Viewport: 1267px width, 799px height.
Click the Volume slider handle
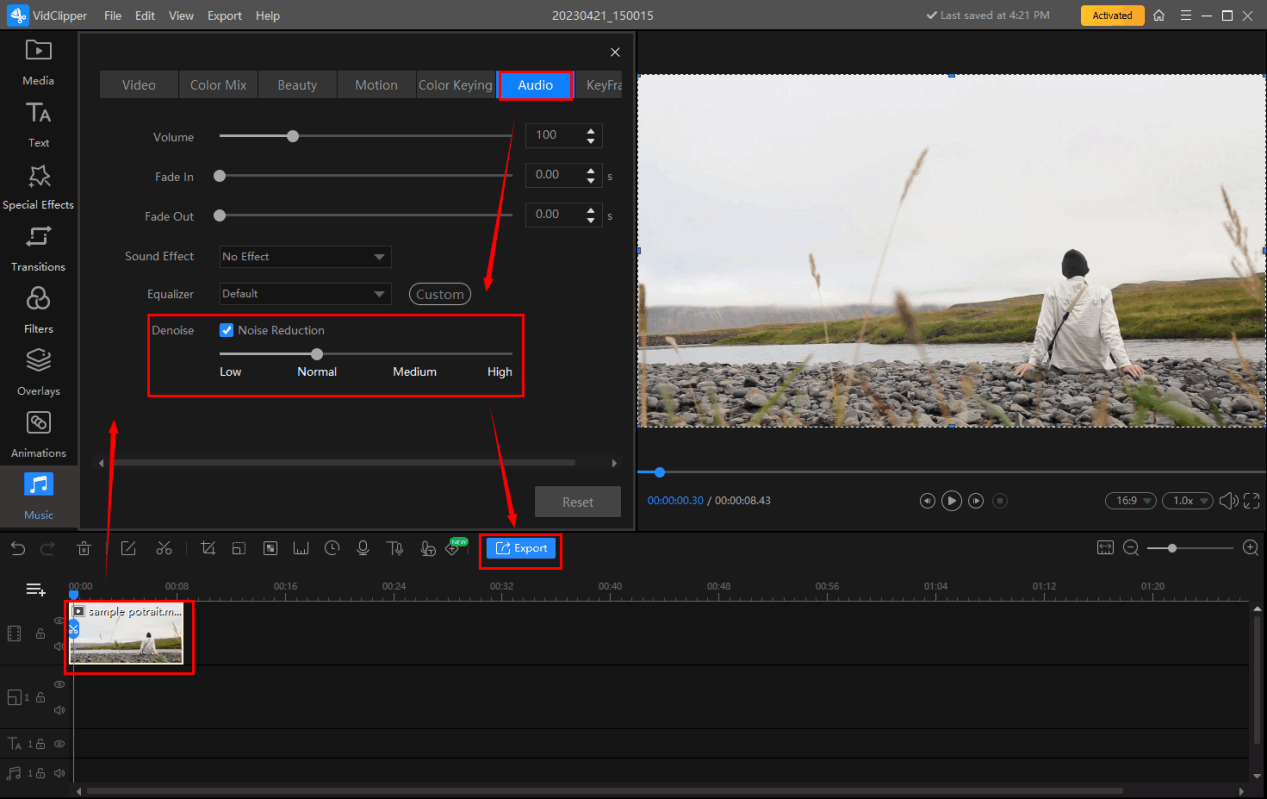pos(293,137)
